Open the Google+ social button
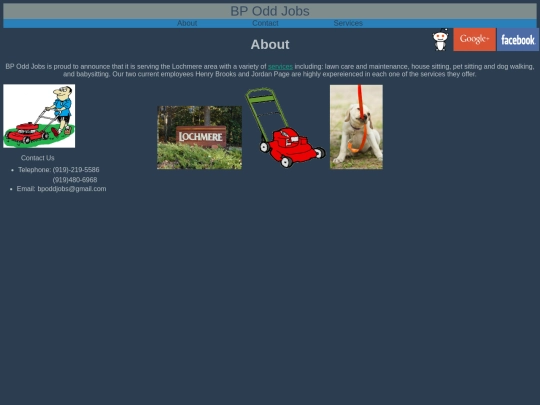Image resolution: width=540 pixels, height=405 pixels. coord(475,40)
